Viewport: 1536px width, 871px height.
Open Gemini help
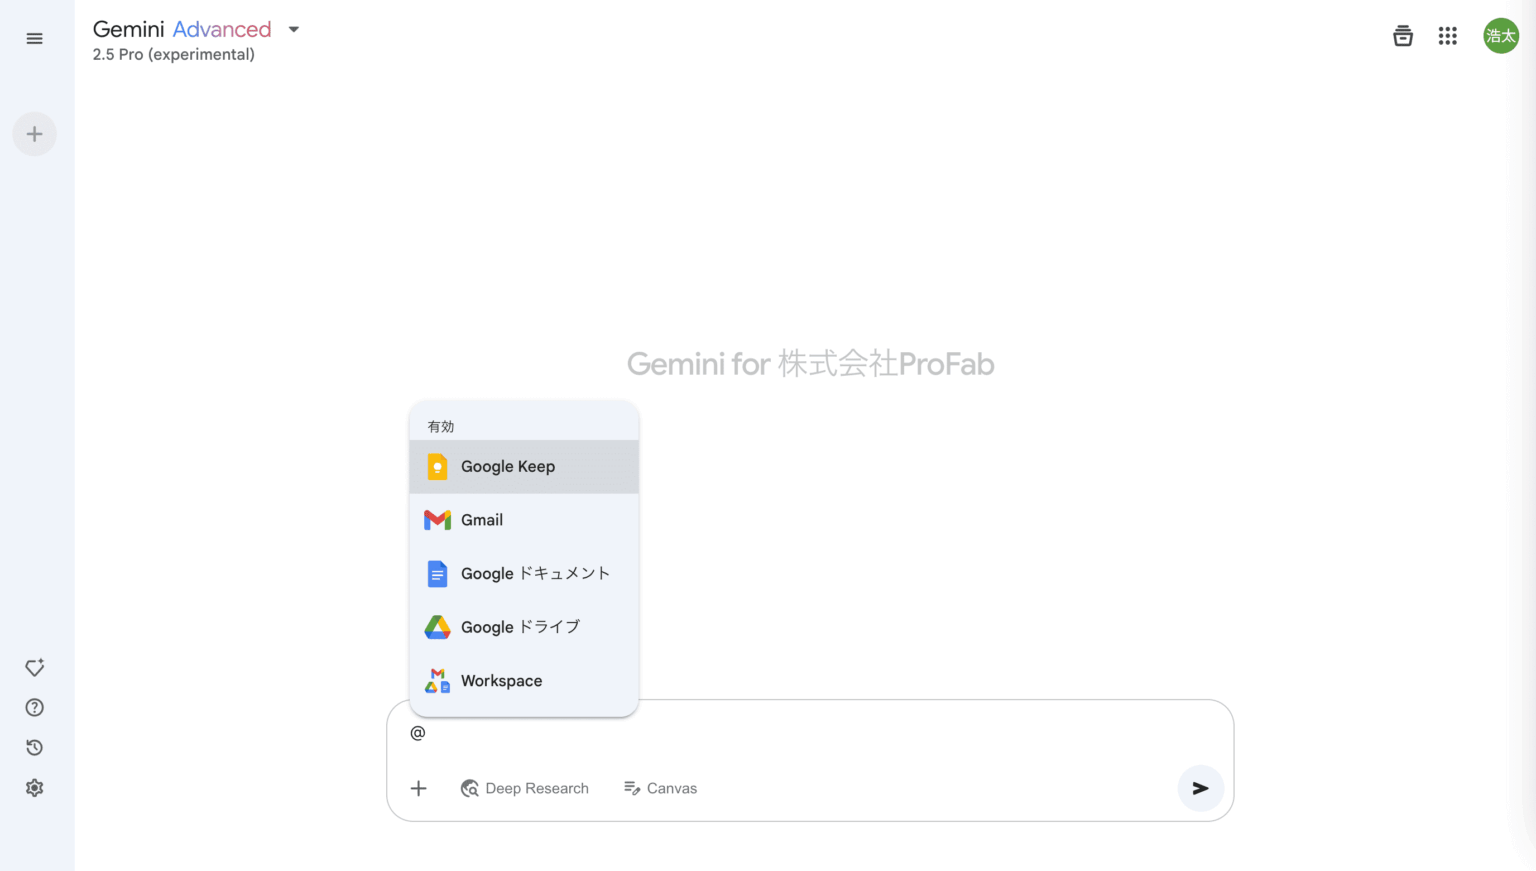click(34, 707)
